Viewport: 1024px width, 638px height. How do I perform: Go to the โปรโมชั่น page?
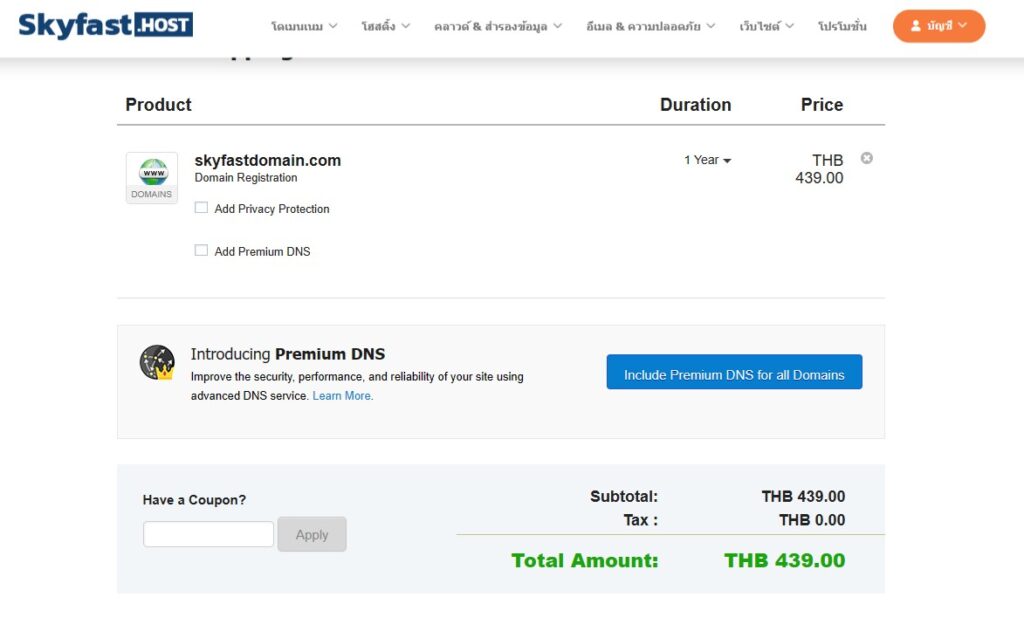tap(842, 26)
